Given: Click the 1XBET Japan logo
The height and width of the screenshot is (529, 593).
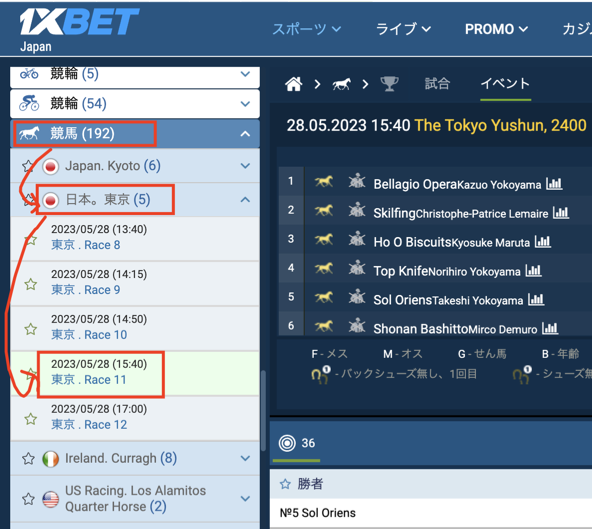Looking at the screenshot, I should tap(79, 30).
